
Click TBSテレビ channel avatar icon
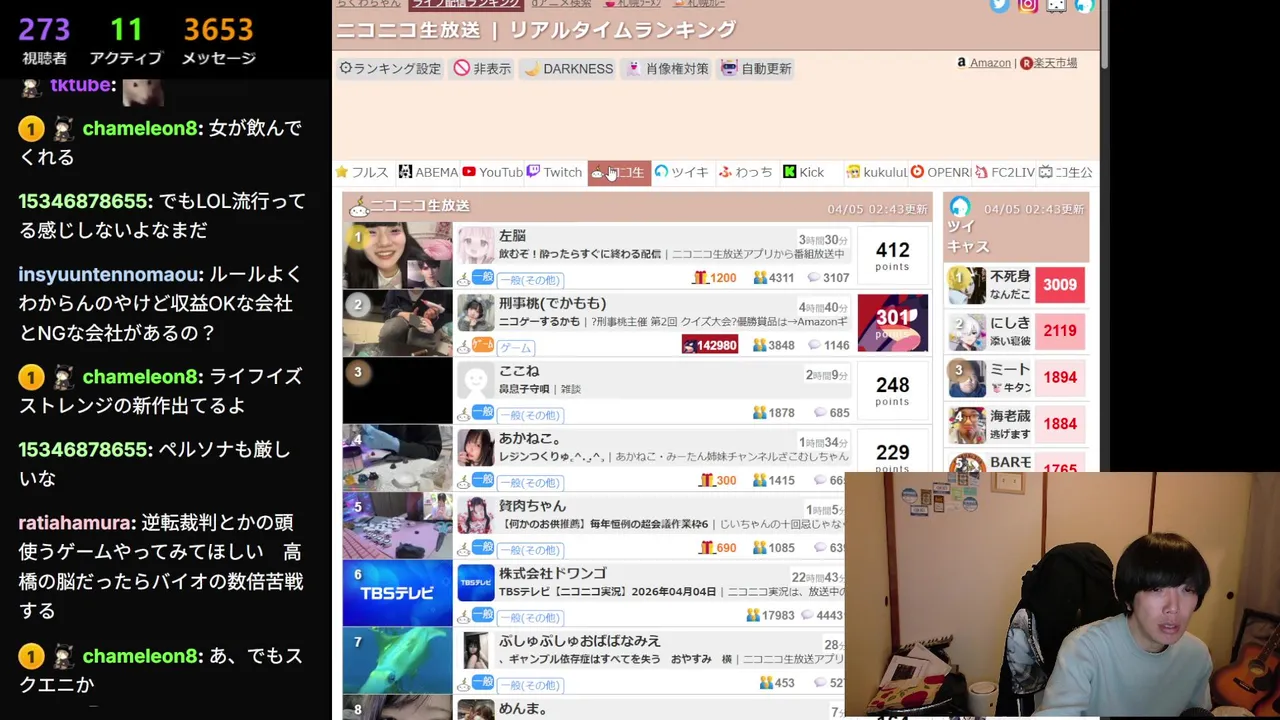tap(476, 583)
